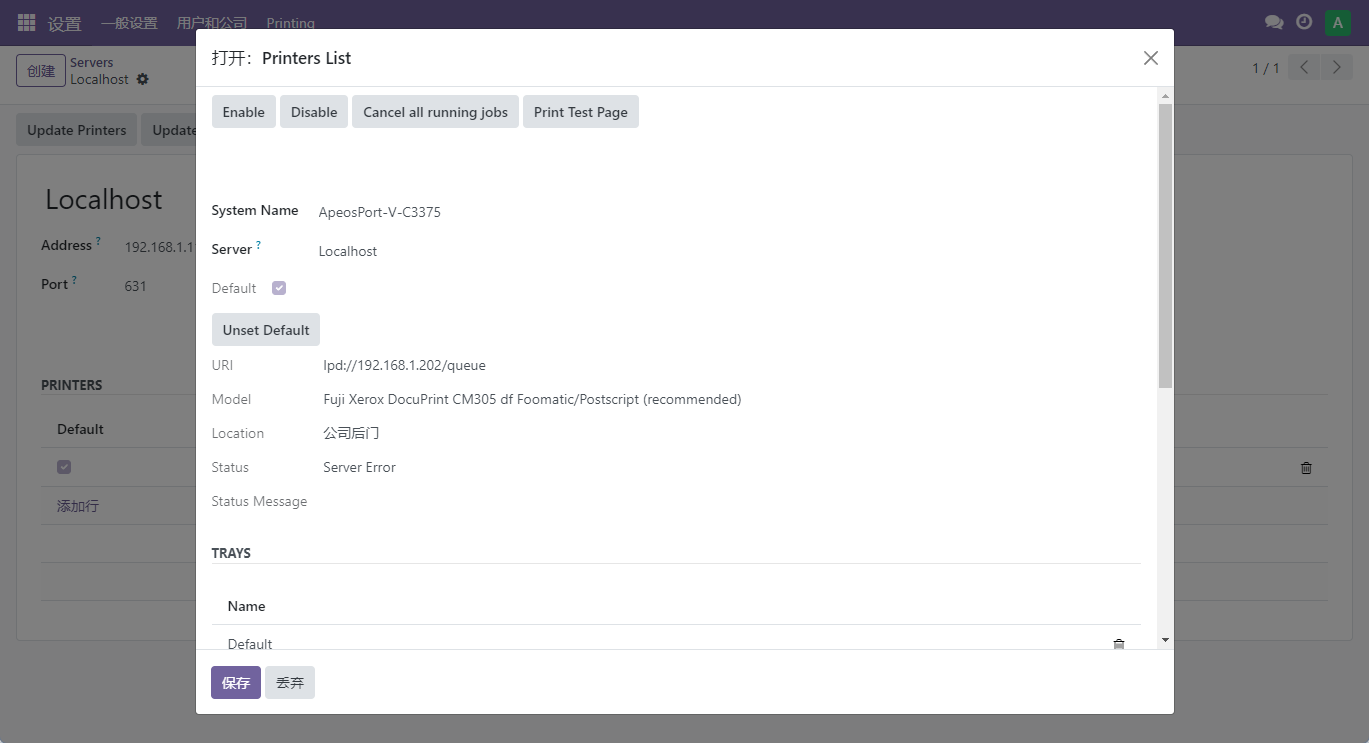Discard changes with 丢弃 button
This screenshot has width=1369, height=743.
pos(290,683)
